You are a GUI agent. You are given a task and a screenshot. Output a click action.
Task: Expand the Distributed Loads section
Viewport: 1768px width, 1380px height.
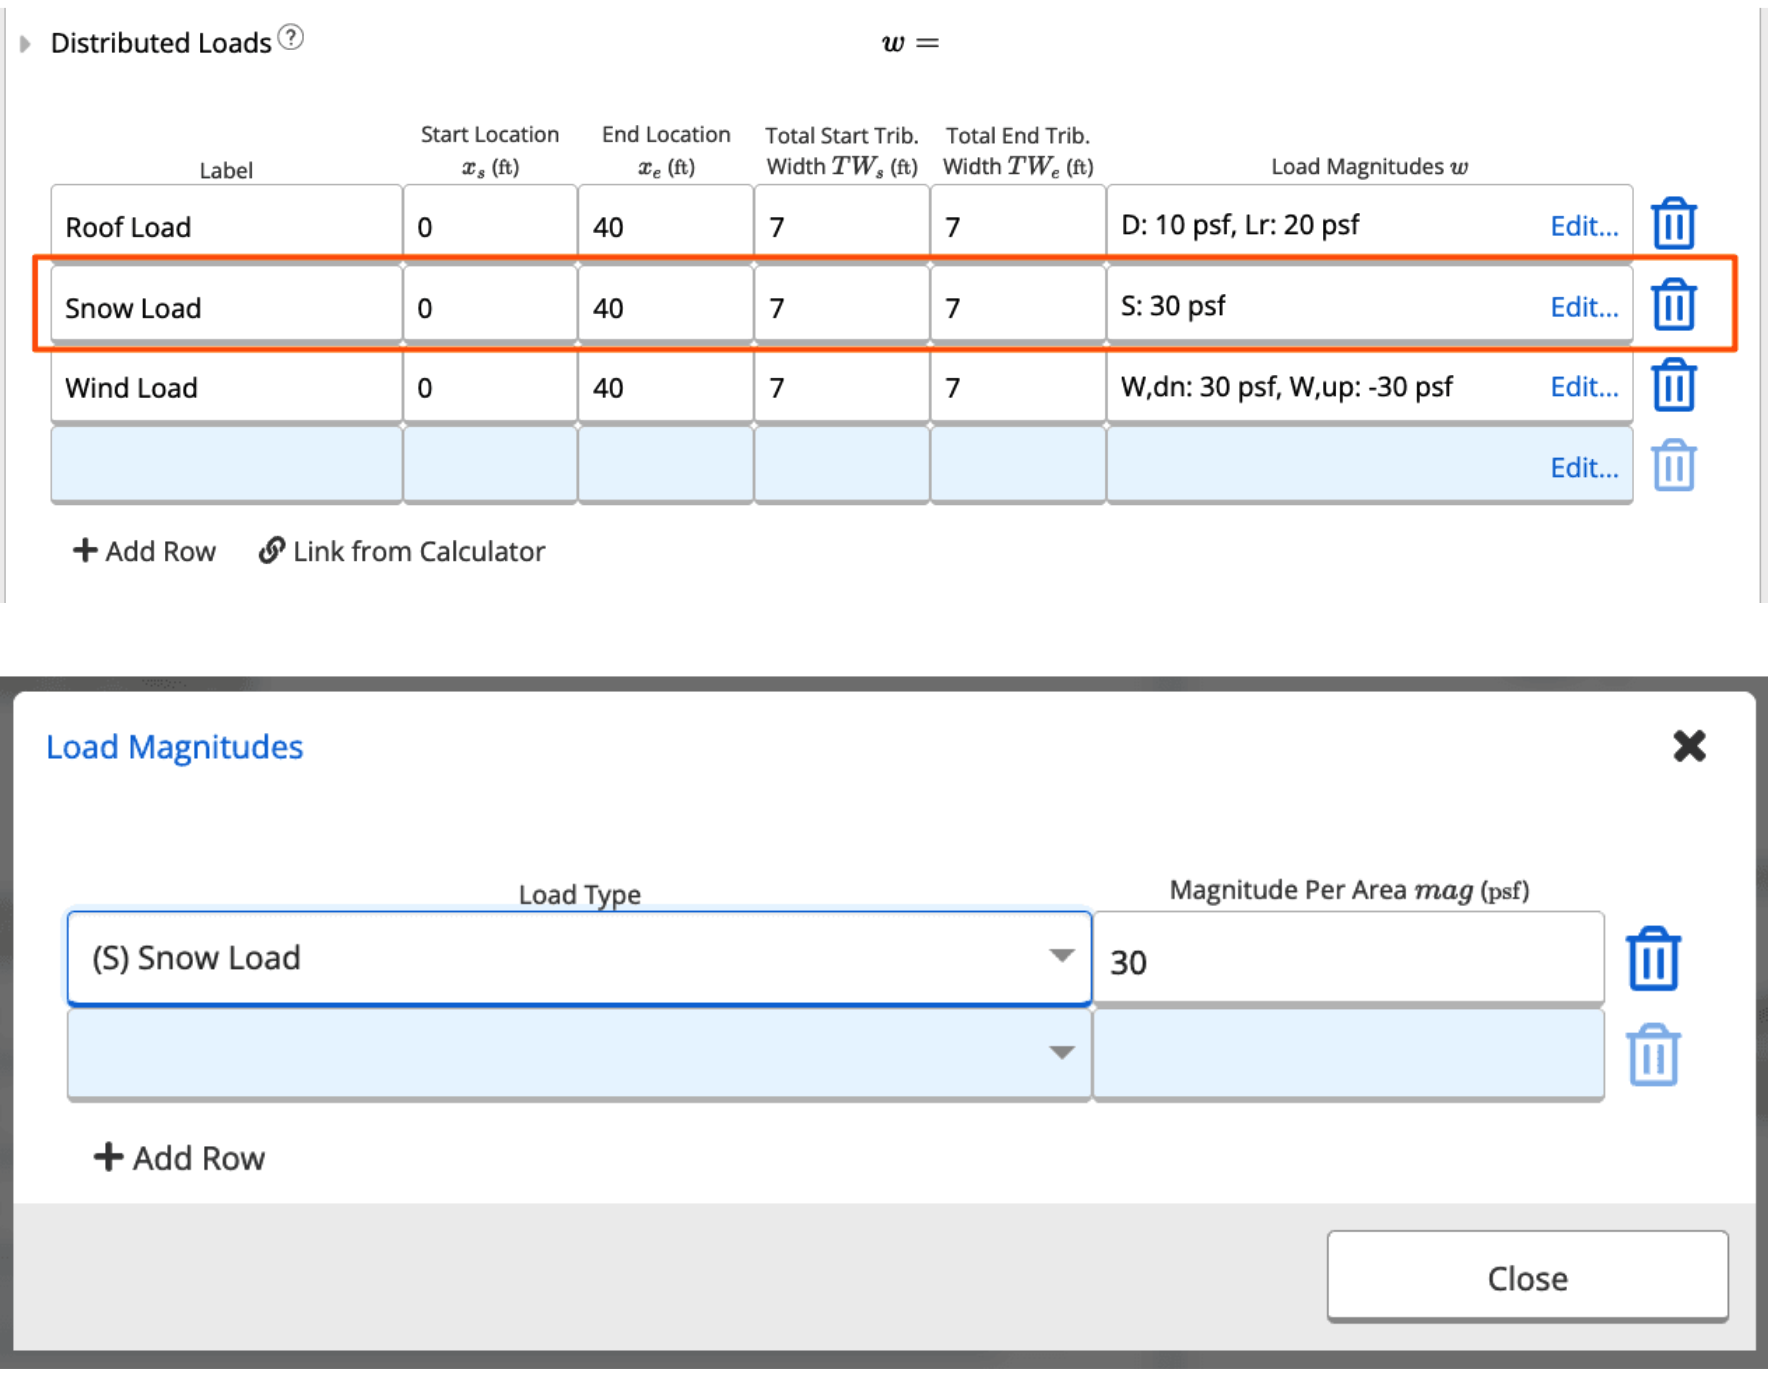pyautogui.click(x=26, y=44)
